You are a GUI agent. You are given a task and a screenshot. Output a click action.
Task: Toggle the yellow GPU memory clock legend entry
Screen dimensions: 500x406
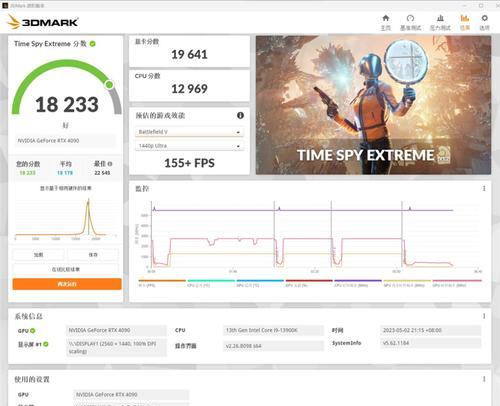407,283
